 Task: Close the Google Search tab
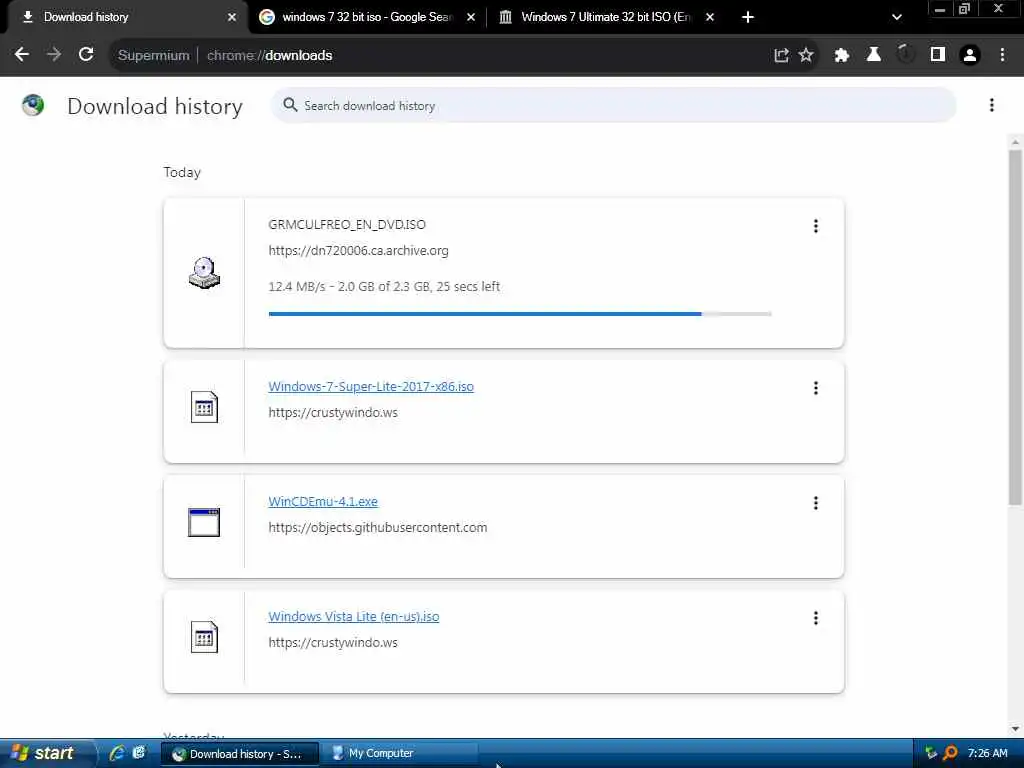pyautogui.click(x=471, y=17)
